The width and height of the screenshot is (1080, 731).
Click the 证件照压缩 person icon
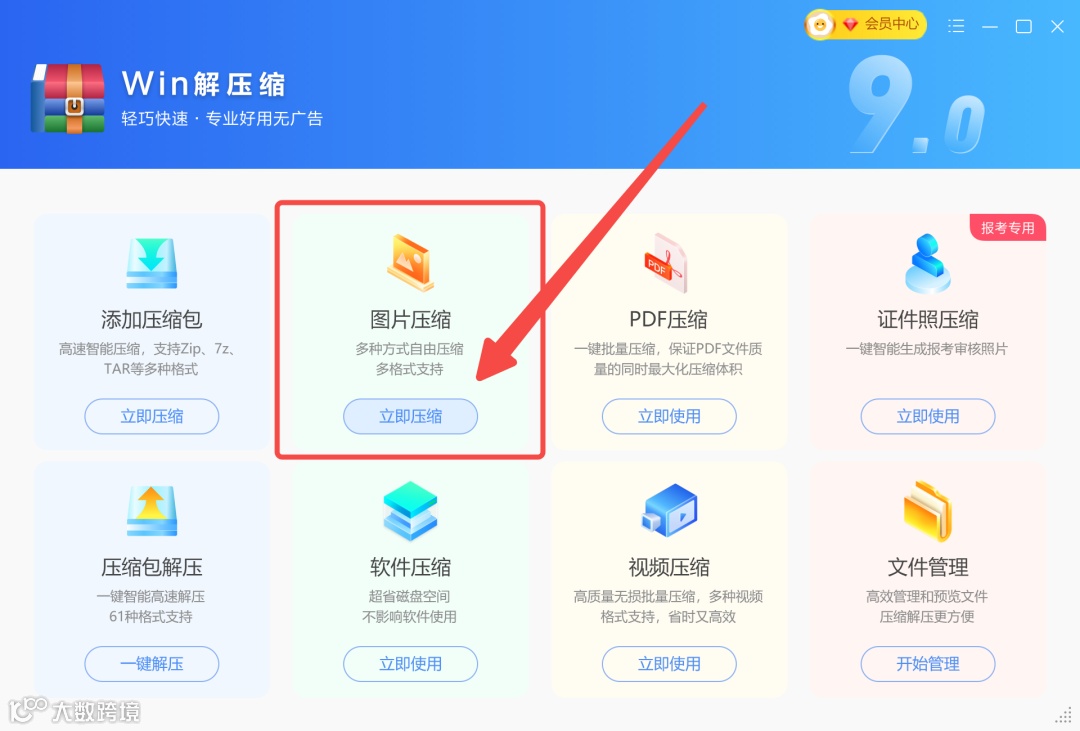(x=927, y=262)
